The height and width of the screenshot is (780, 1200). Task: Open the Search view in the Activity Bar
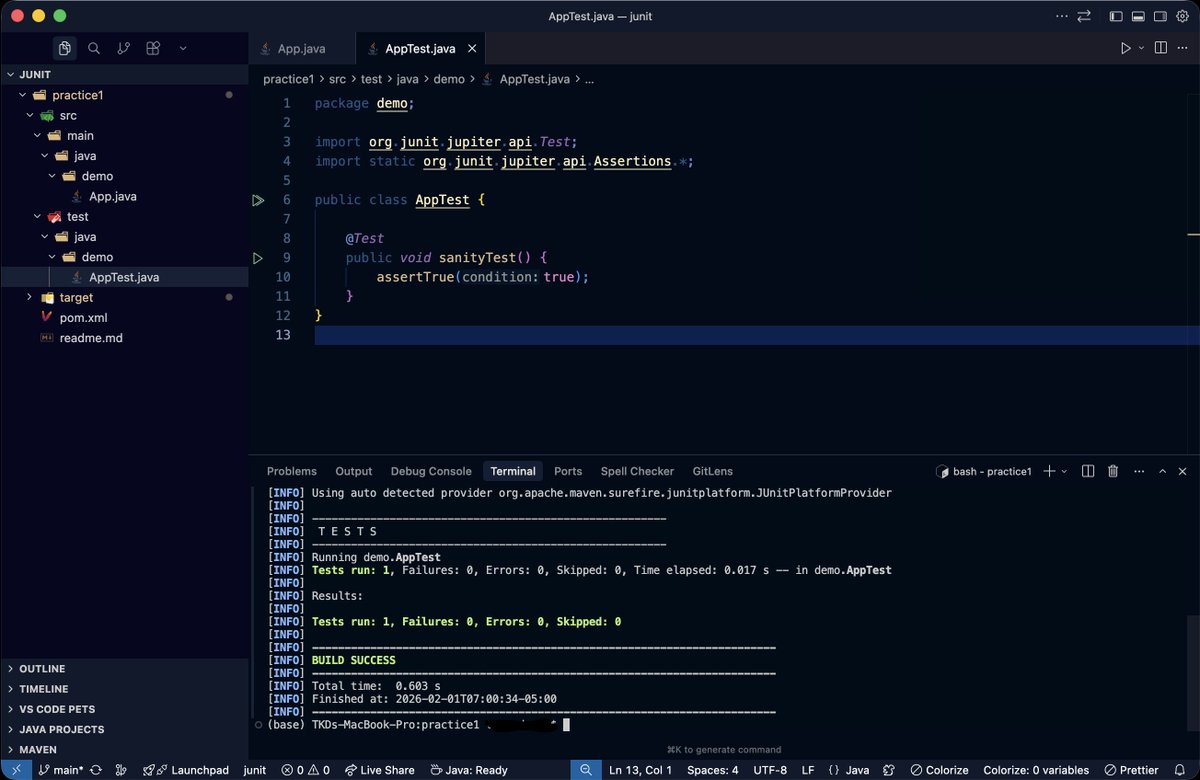point(96,47)
